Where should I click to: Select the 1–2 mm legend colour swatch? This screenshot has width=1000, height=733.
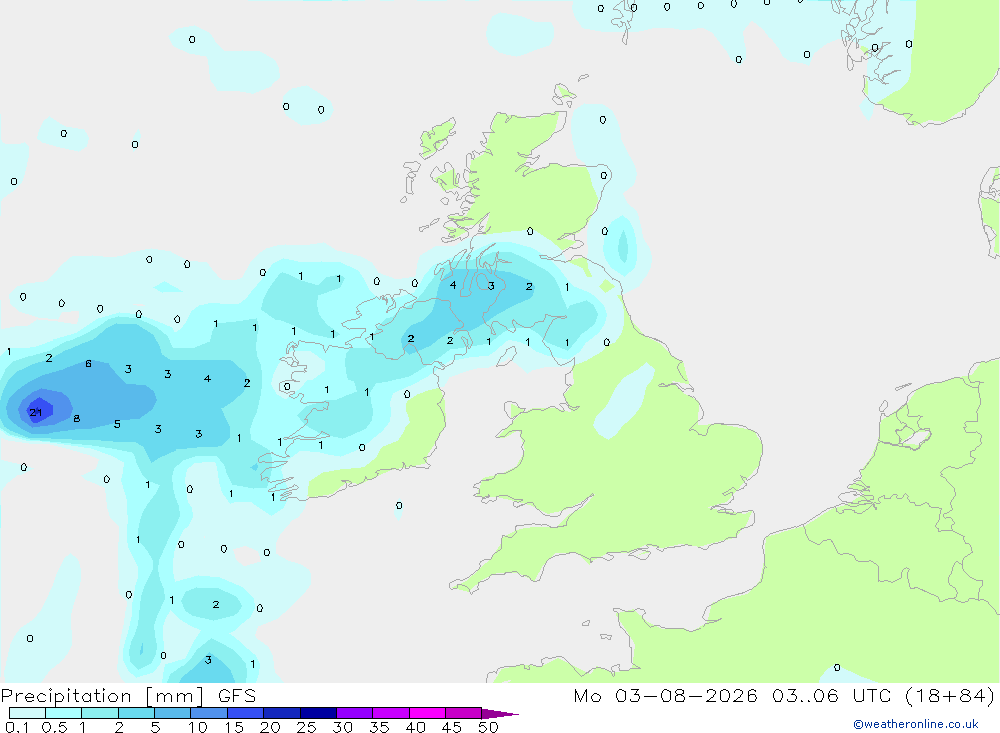(100, 713)
